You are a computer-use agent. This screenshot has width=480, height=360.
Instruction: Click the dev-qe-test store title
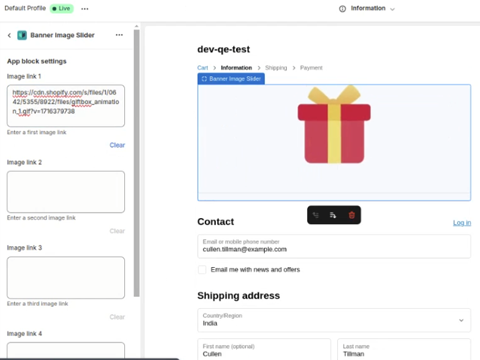223,49
